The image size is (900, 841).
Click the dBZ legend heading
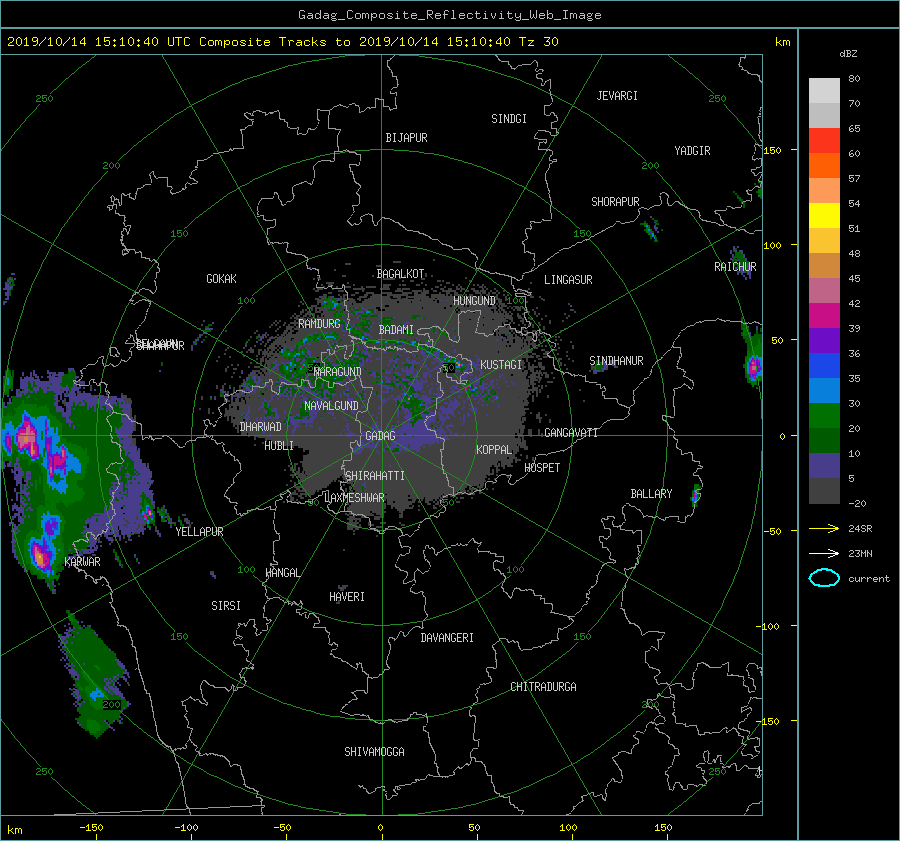[x=848, y=53]
